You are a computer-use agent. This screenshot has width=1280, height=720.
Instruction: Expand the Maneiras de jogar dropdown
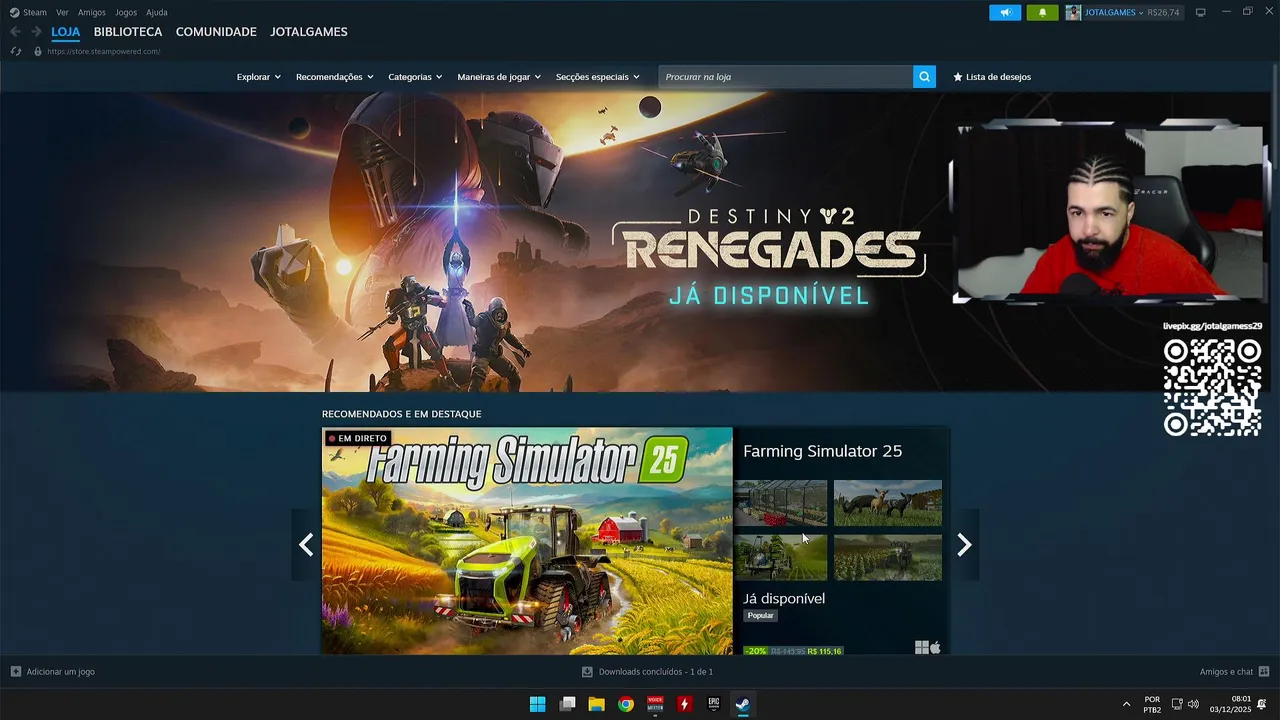499,77
